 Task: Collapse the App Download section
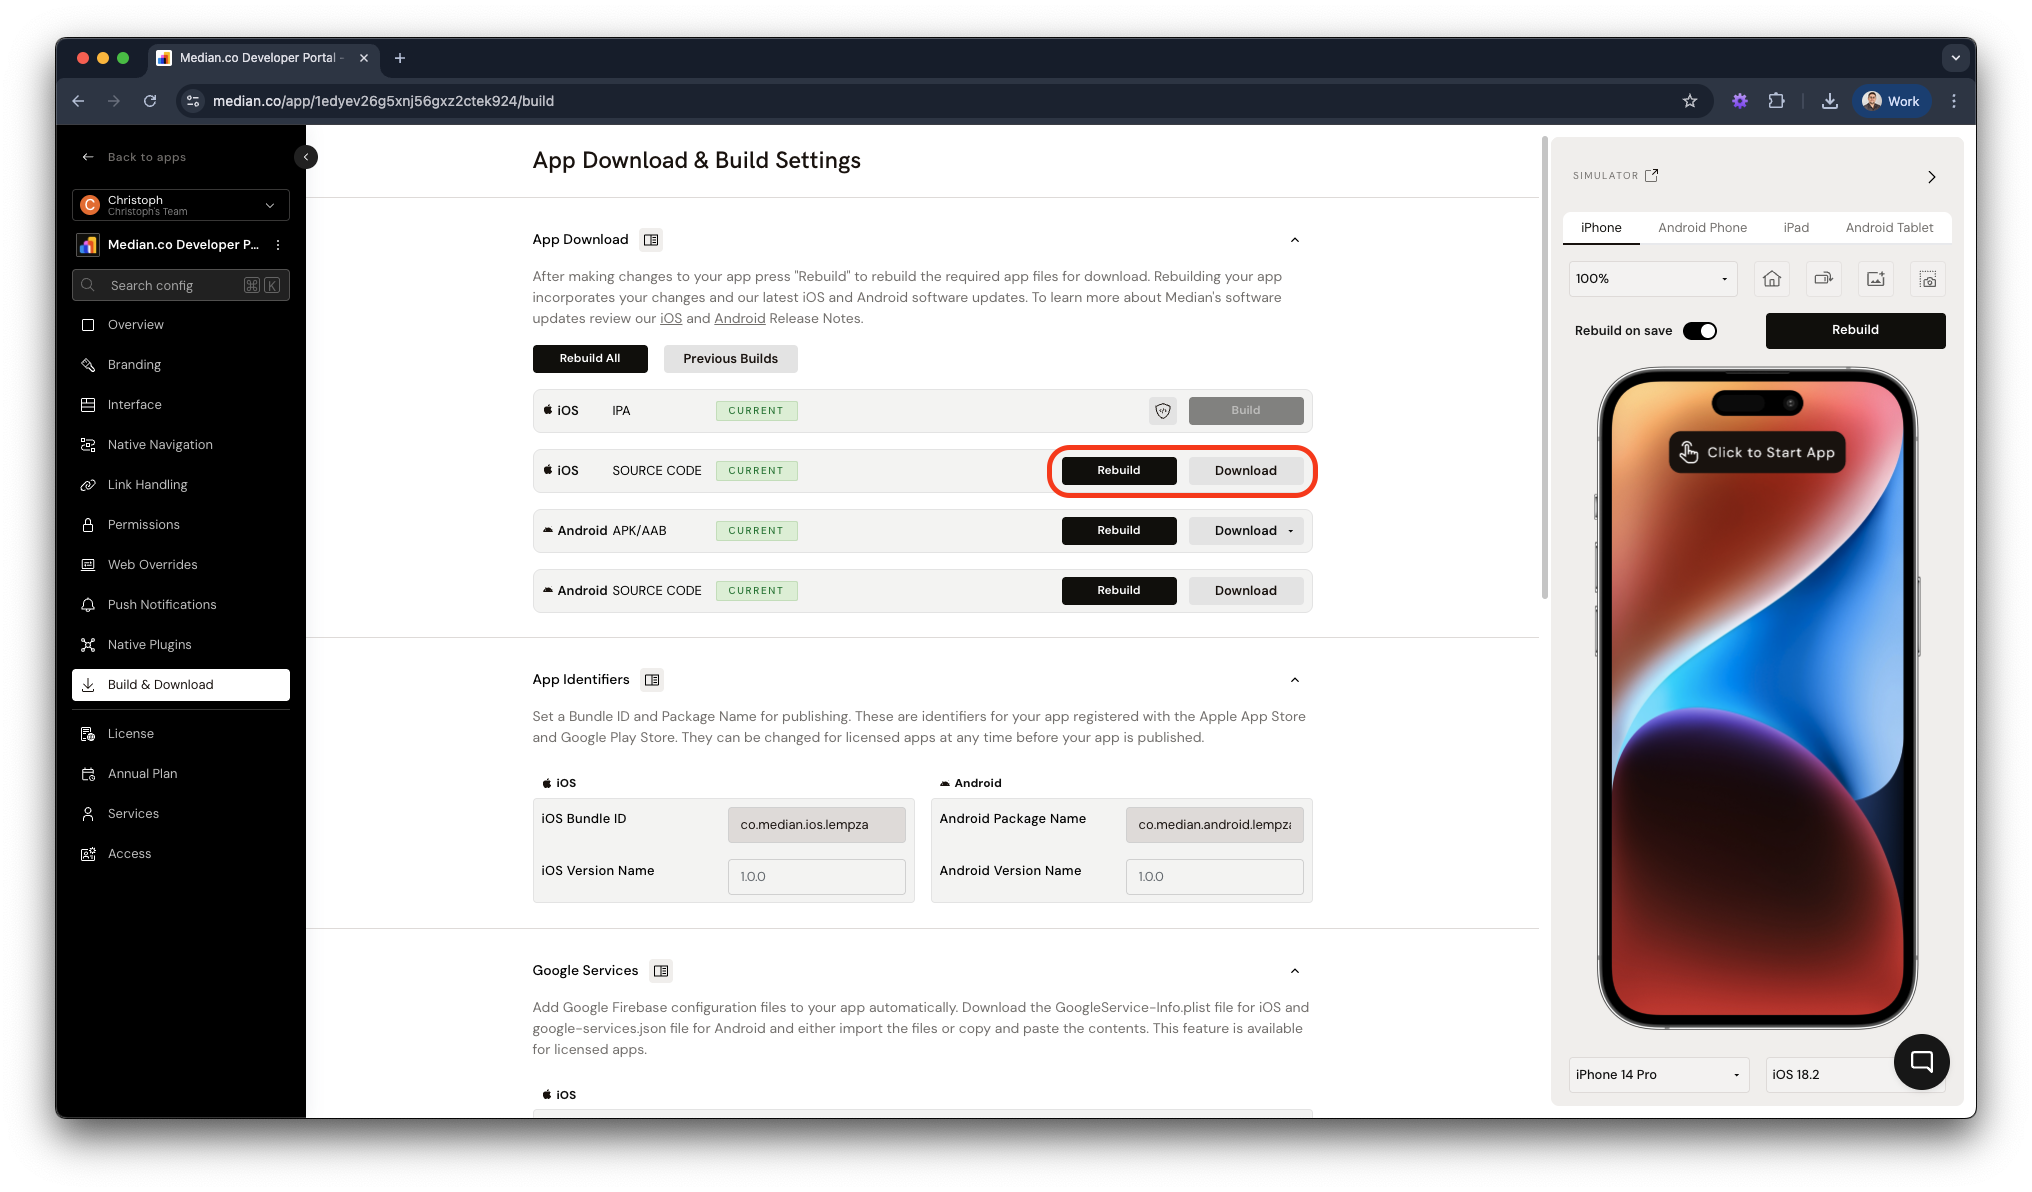pyautogui.click(x=1295, y=240)
